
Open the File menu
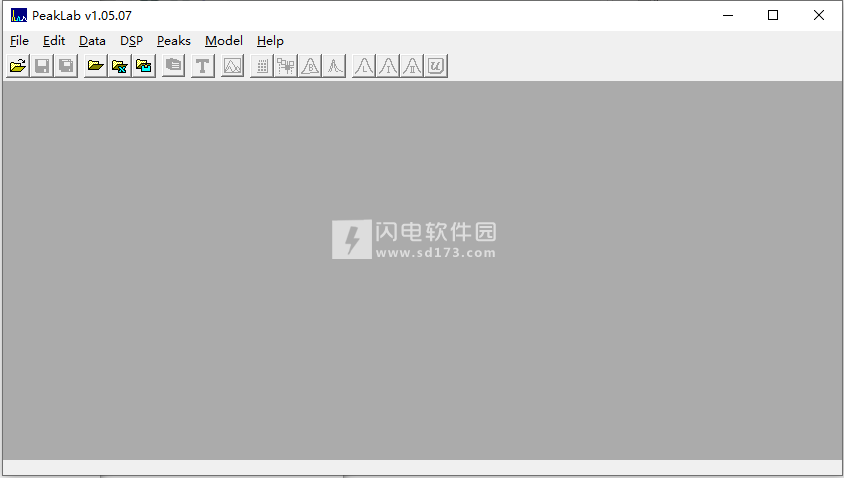pos(19,41)
